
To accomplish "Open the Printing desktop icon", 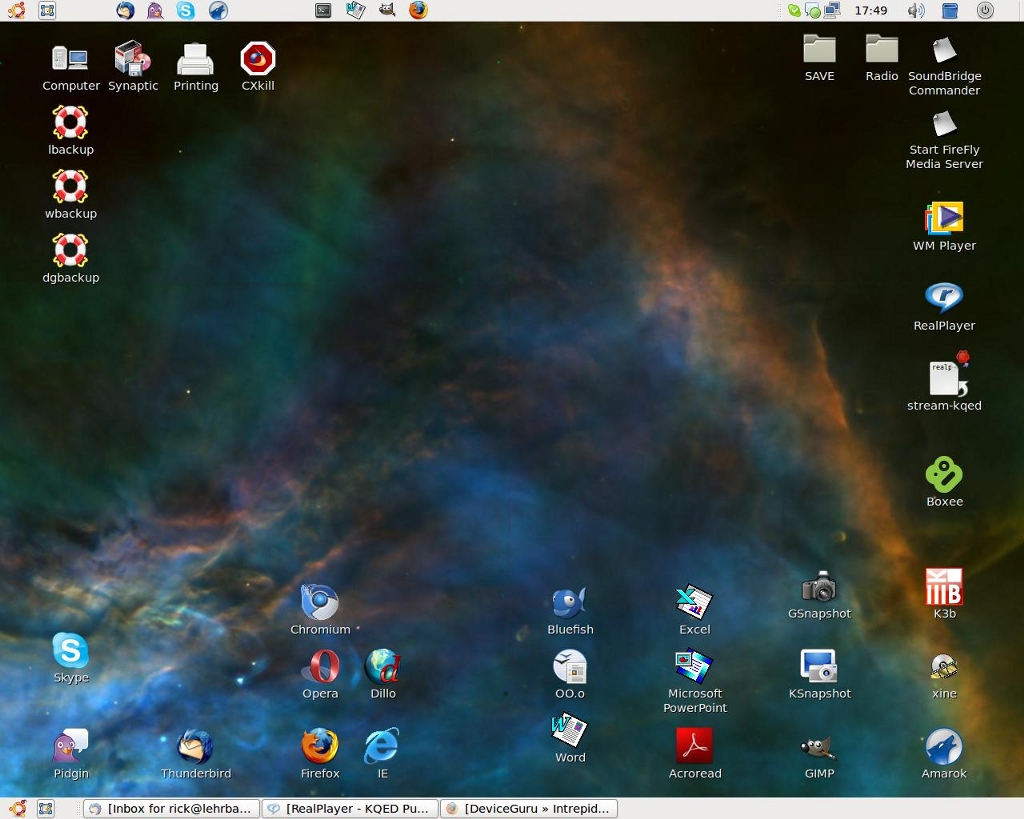I will pos(195,59).
